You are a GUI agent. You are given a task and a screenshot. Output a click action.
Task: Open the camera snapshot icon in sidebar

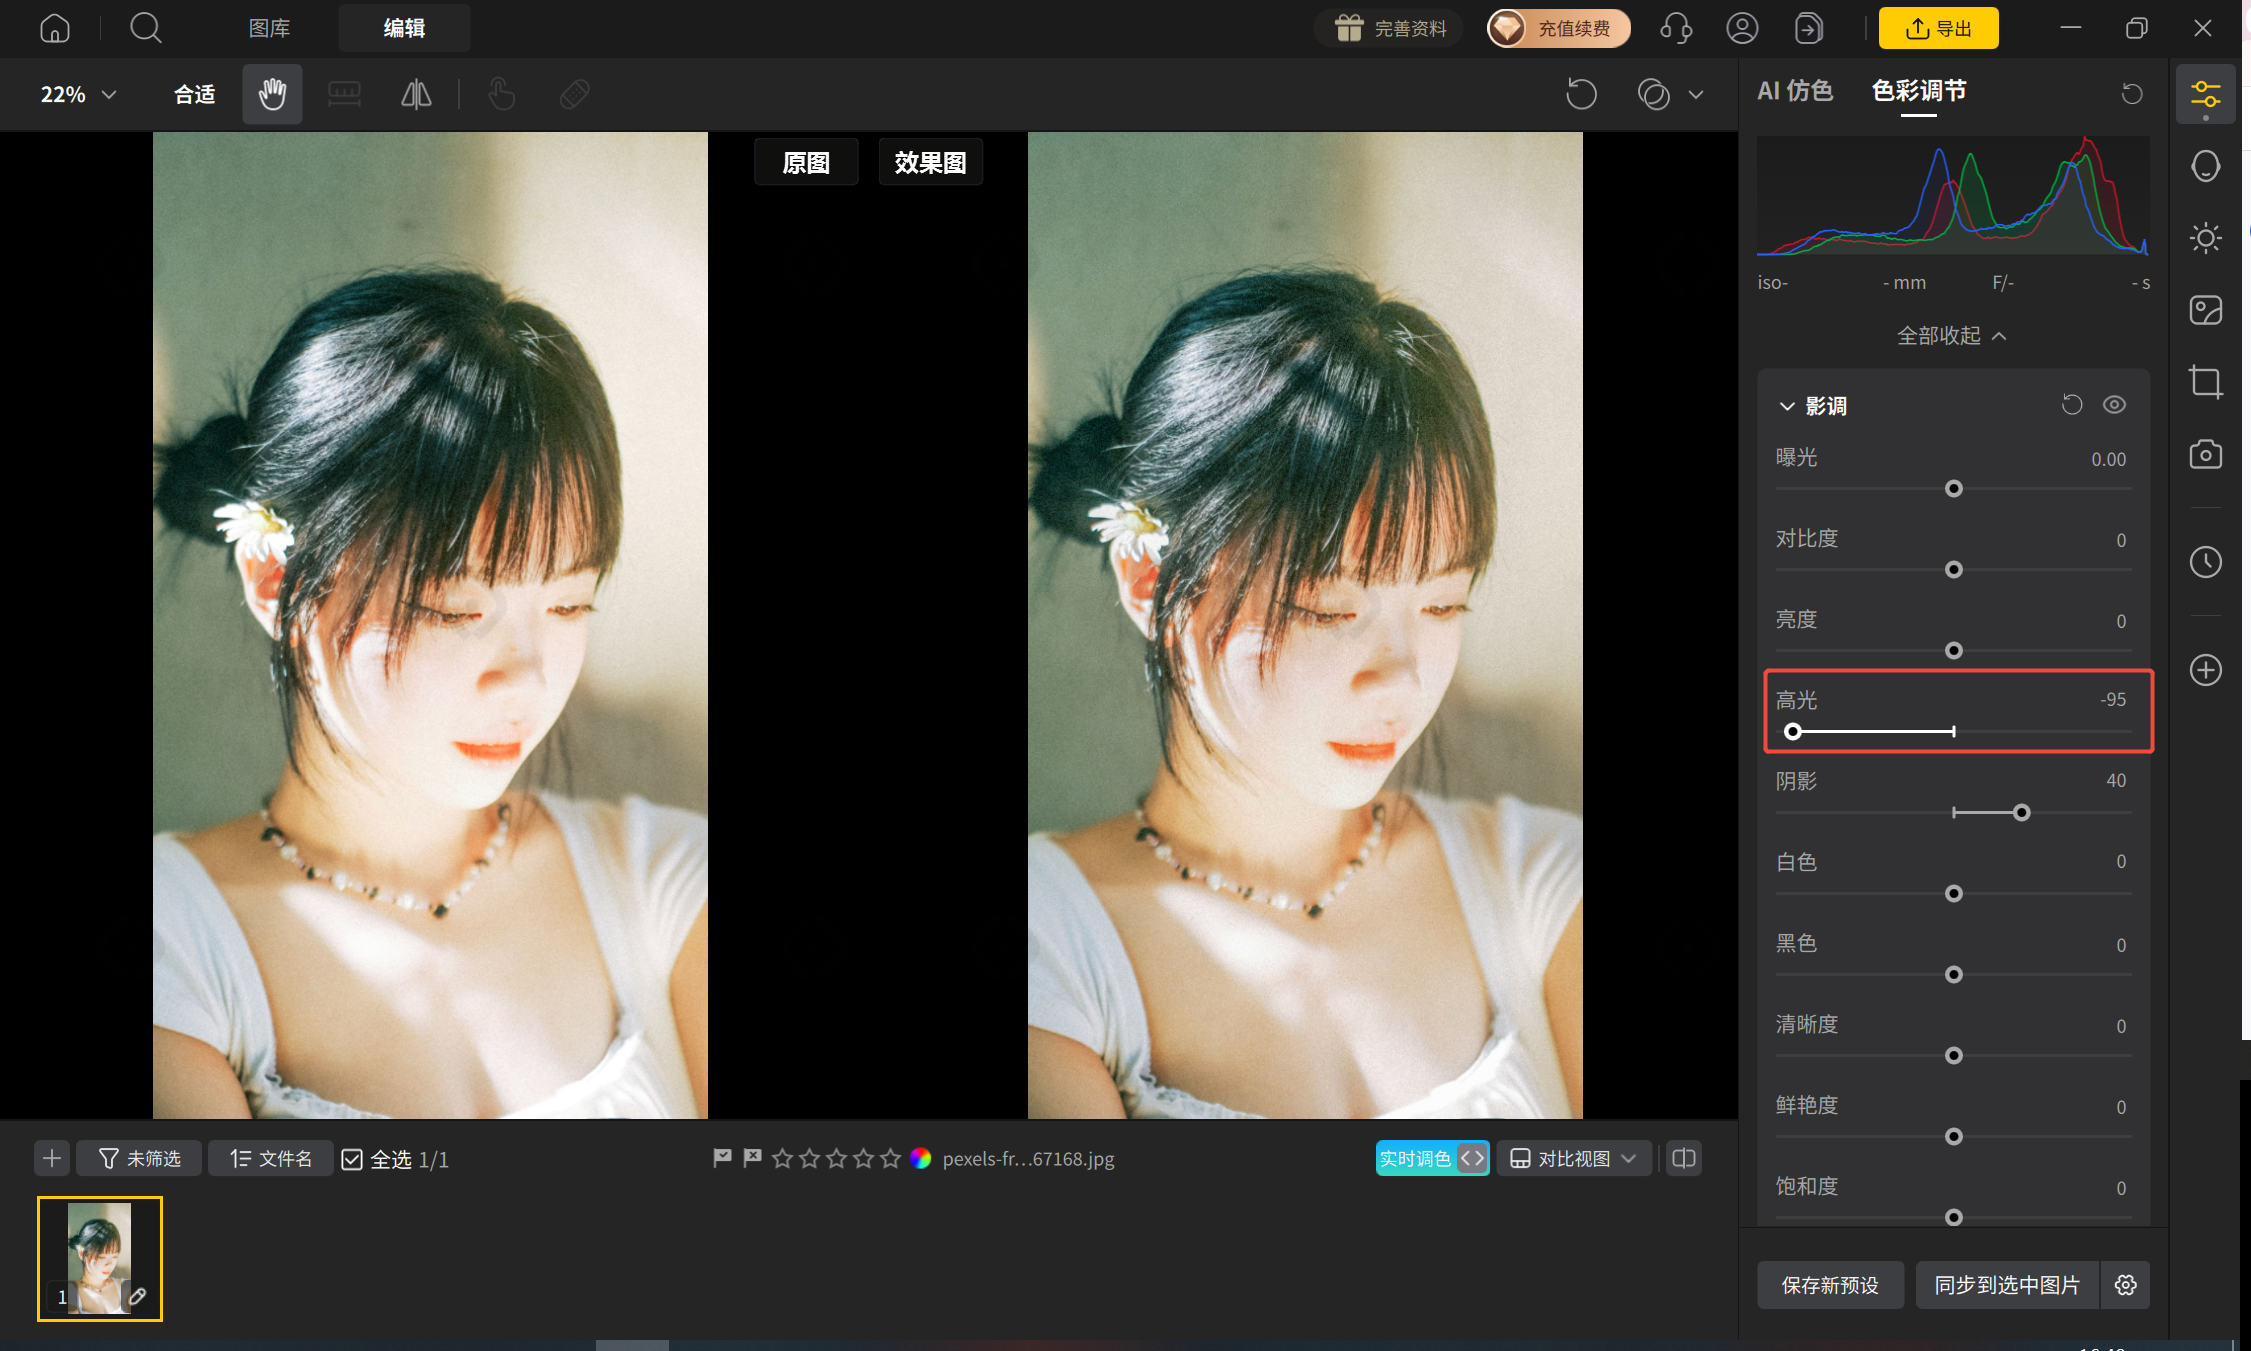point(2205,454)
